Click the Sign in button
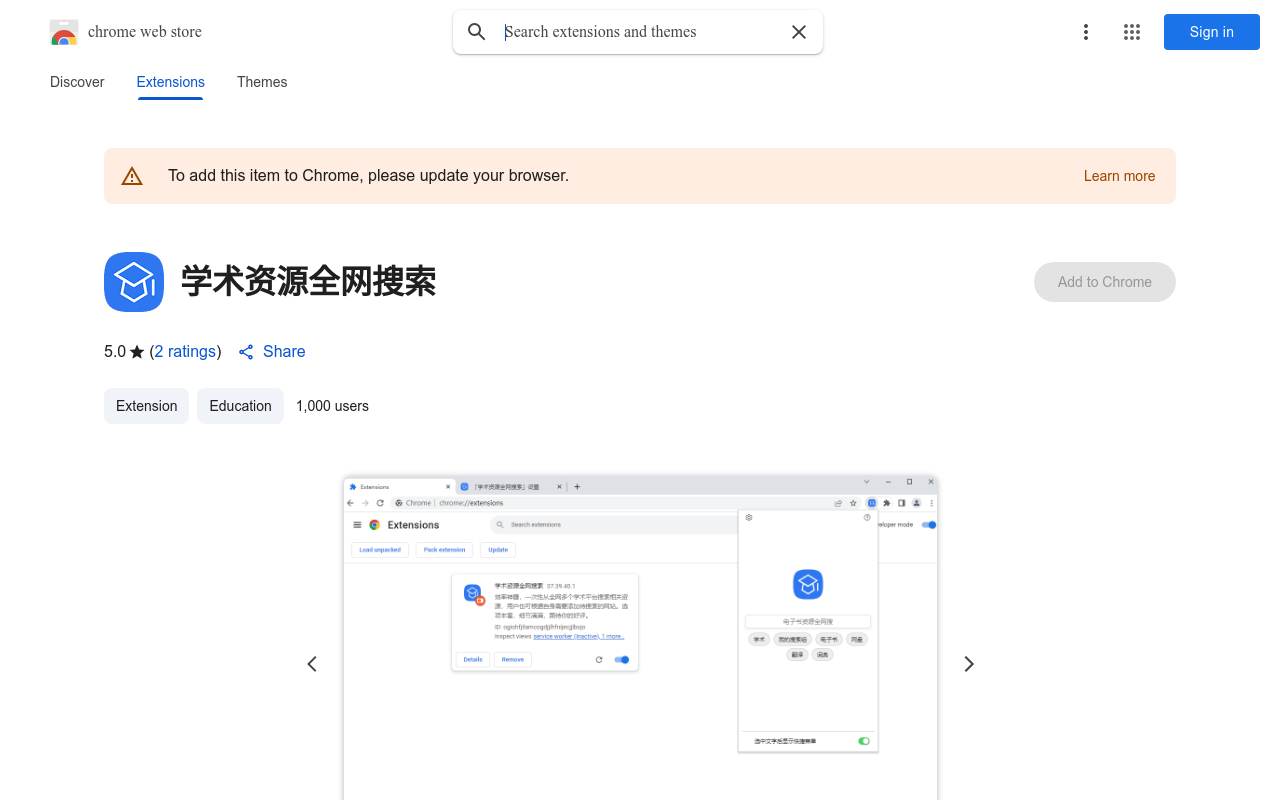The width and height of the screenshot is (1280, 800). coord(1212,32)
